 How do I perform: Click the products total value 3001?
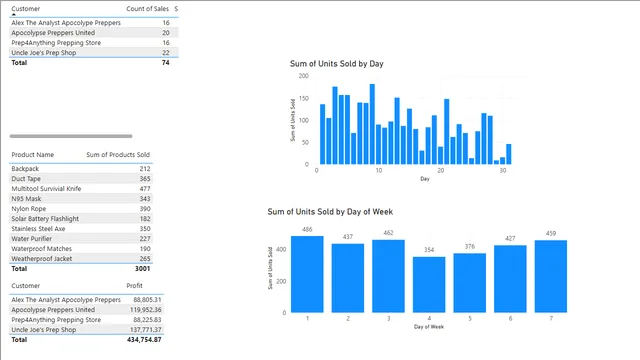coord(142,269)
